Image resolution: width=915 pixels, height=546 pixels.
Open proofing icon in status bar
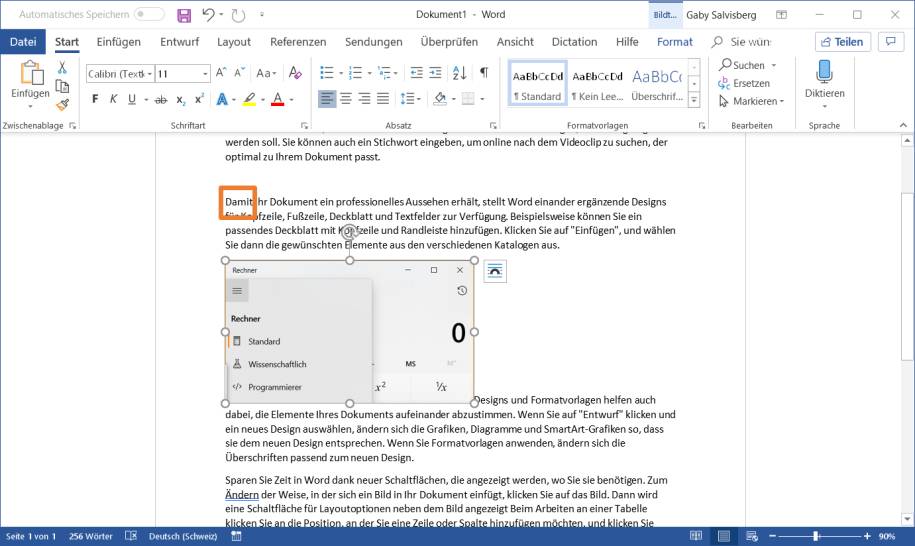coord(131,536)
